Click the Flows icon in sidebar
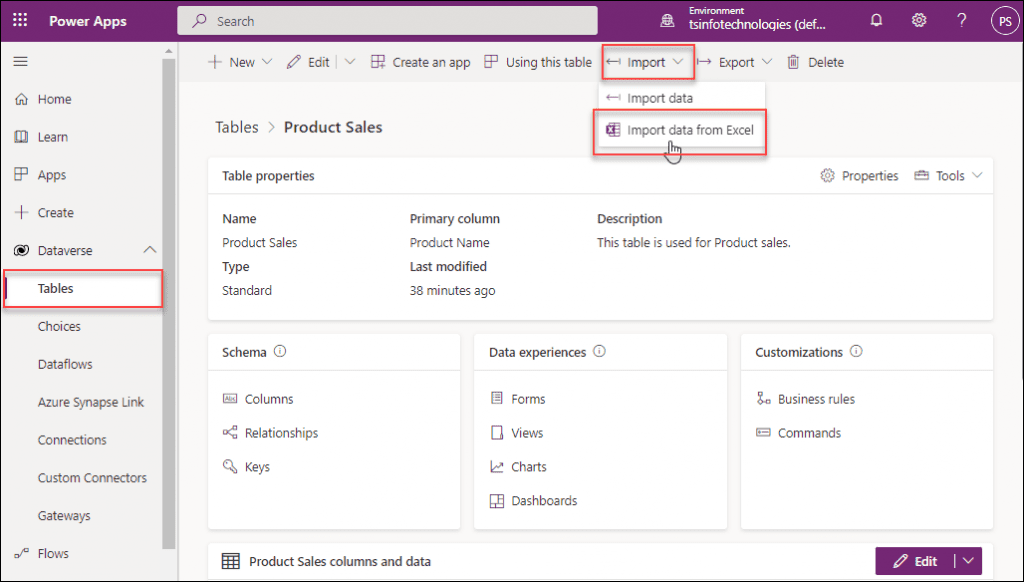The width and height of the screenshot is (1024, 582). (x=22, y=553)
